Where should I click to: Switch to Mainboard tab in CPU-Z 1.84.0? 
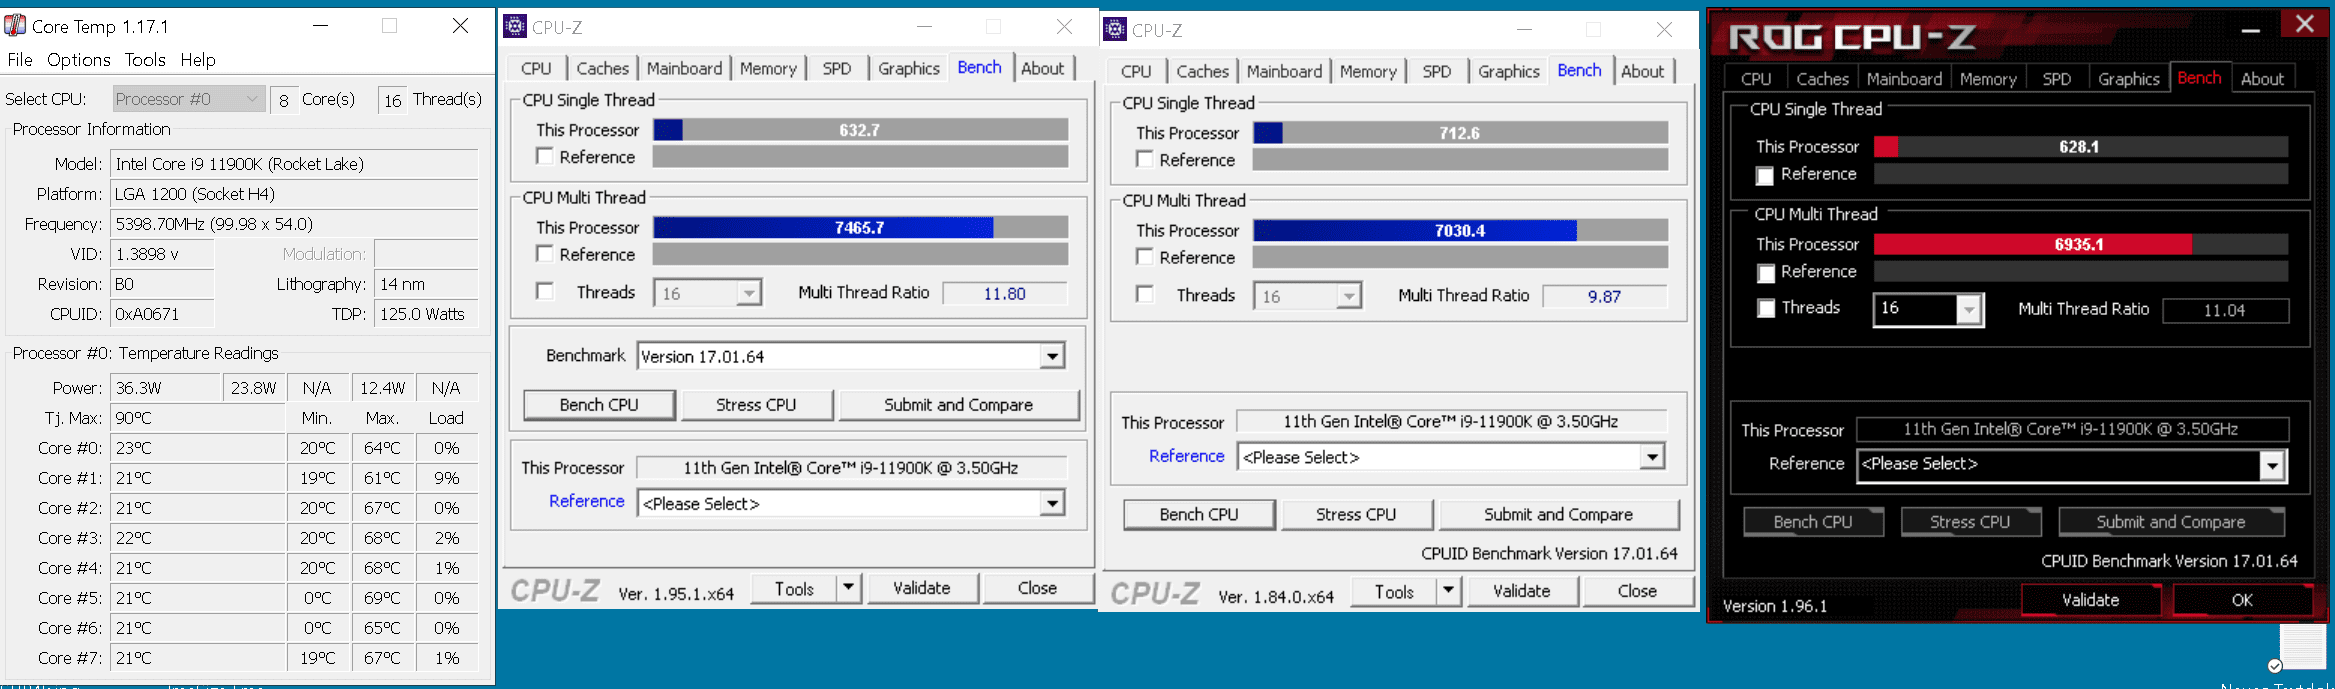pos(1284,71)
